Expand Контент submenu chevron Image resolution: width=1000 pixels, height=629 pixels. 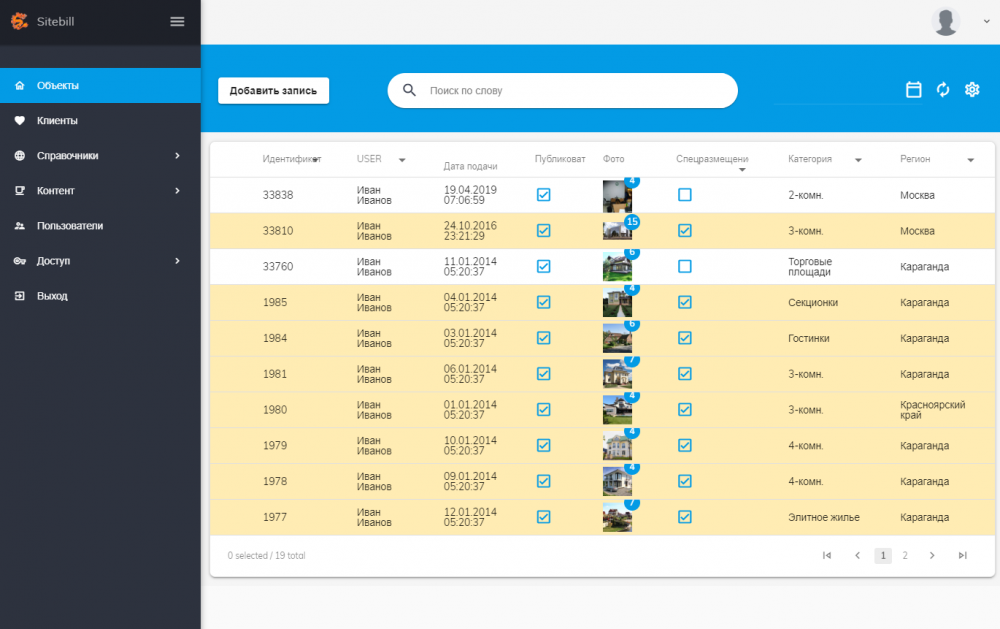pos(177,191)
